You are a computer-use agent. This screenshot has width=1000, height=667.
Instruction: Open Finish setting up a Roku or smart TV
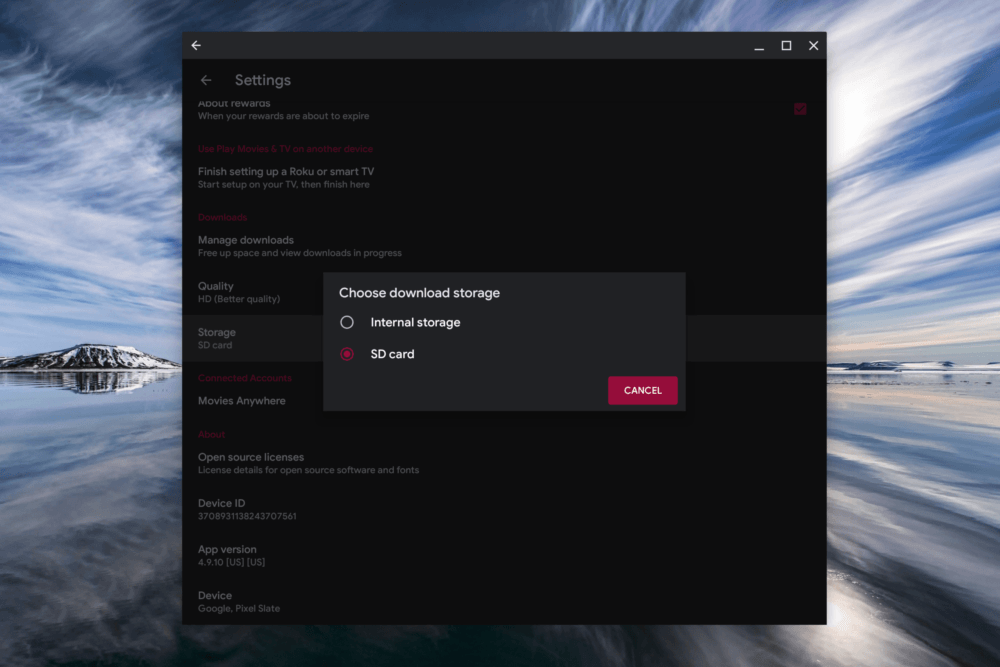coord(504,177)
